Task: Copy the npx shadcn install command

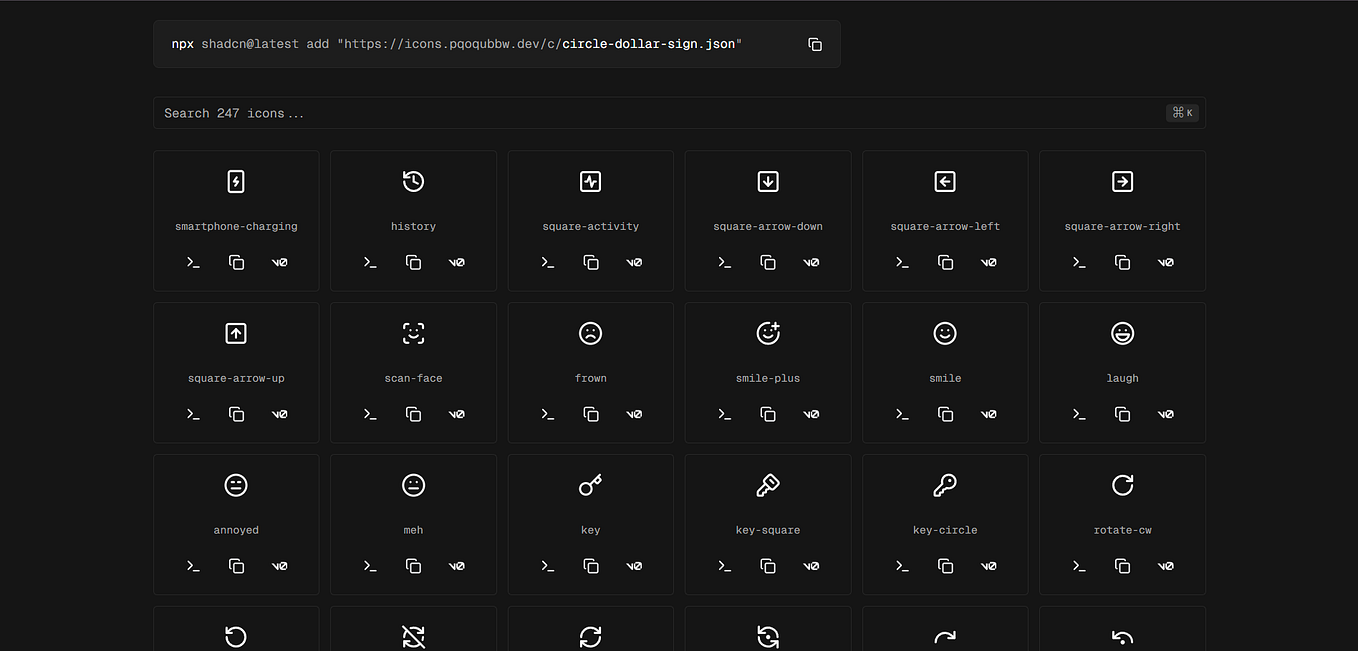Action: coord(815,44)
